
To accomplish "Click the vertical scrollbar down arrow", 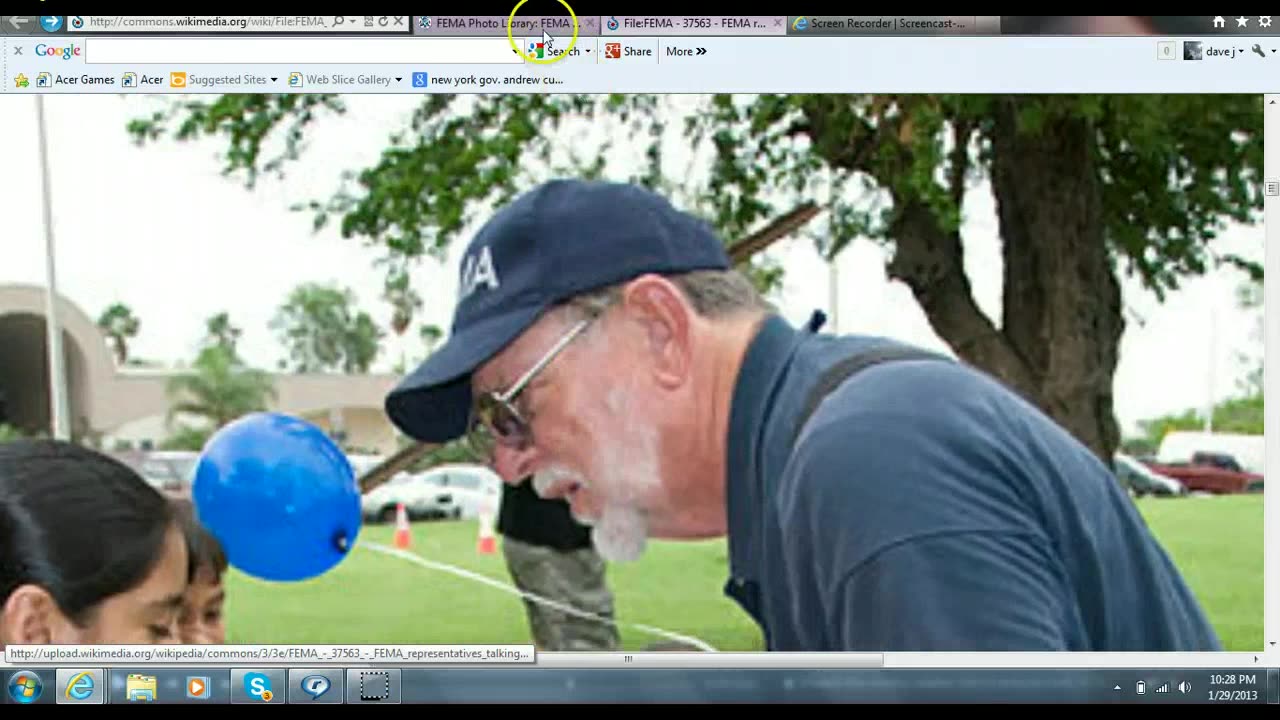I will [x=1272, y=644].
